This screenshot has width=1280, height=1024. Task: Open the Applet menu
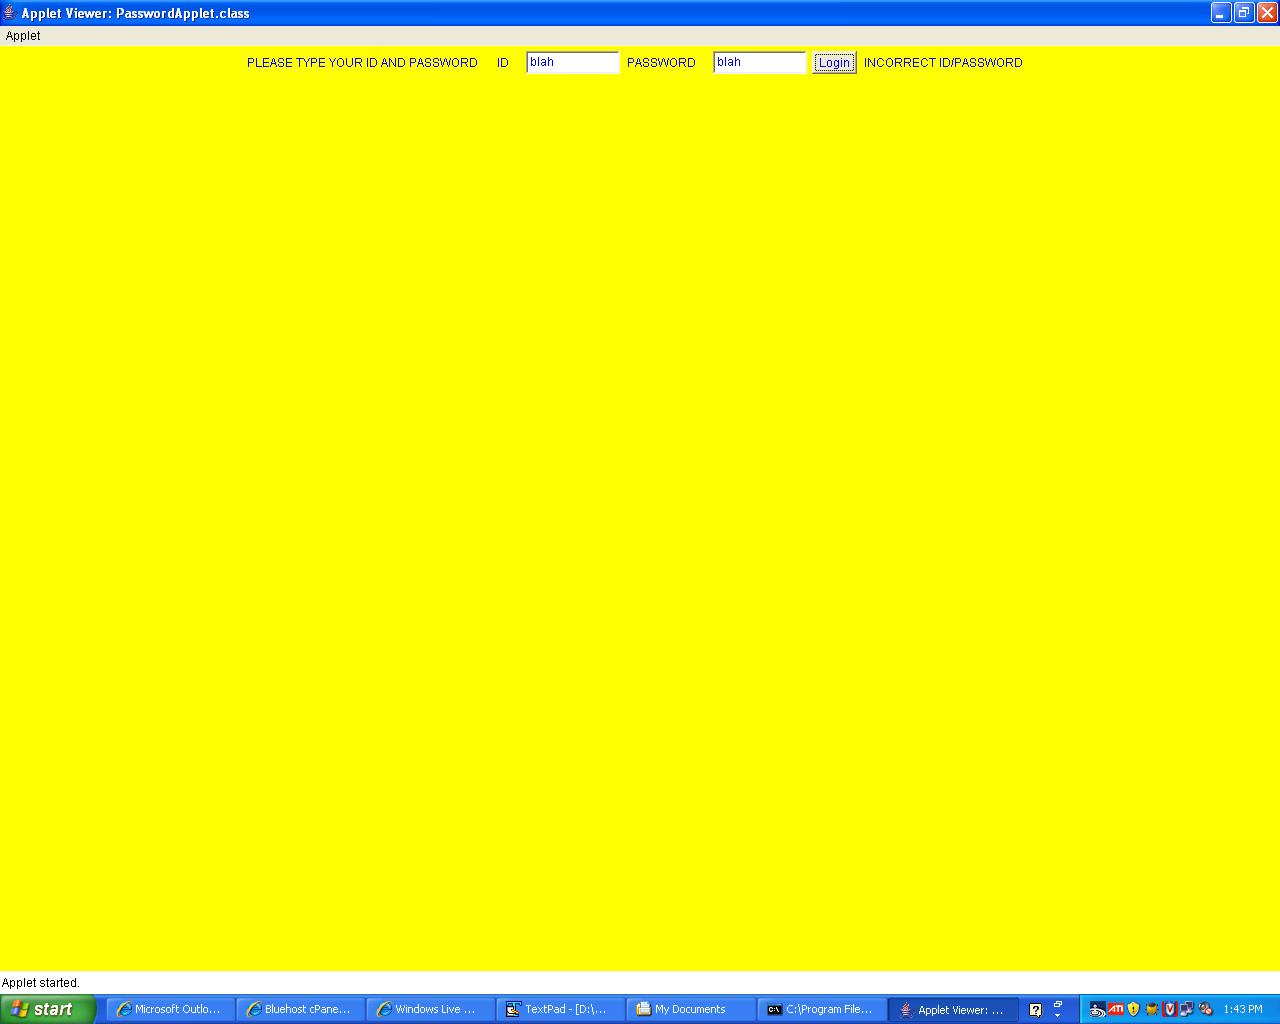tap(23, 36)
